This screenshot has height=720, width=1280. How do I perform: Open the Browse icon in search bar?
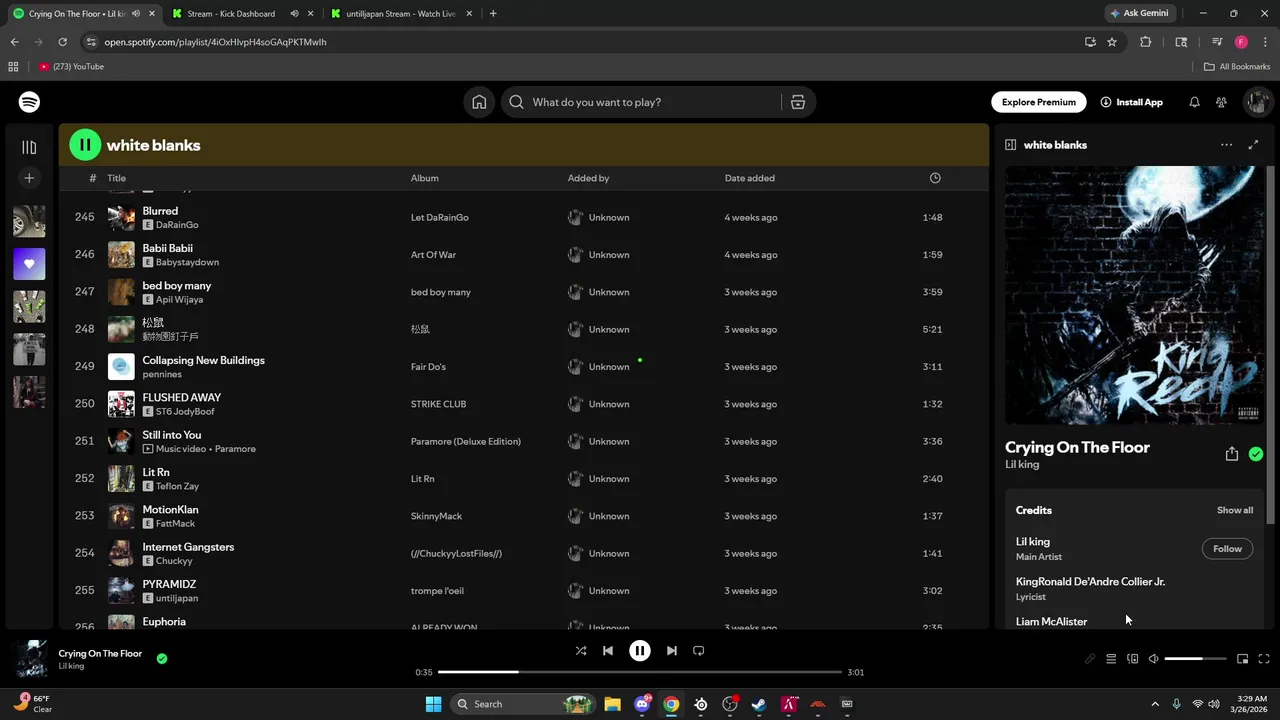tap(798, 102)
